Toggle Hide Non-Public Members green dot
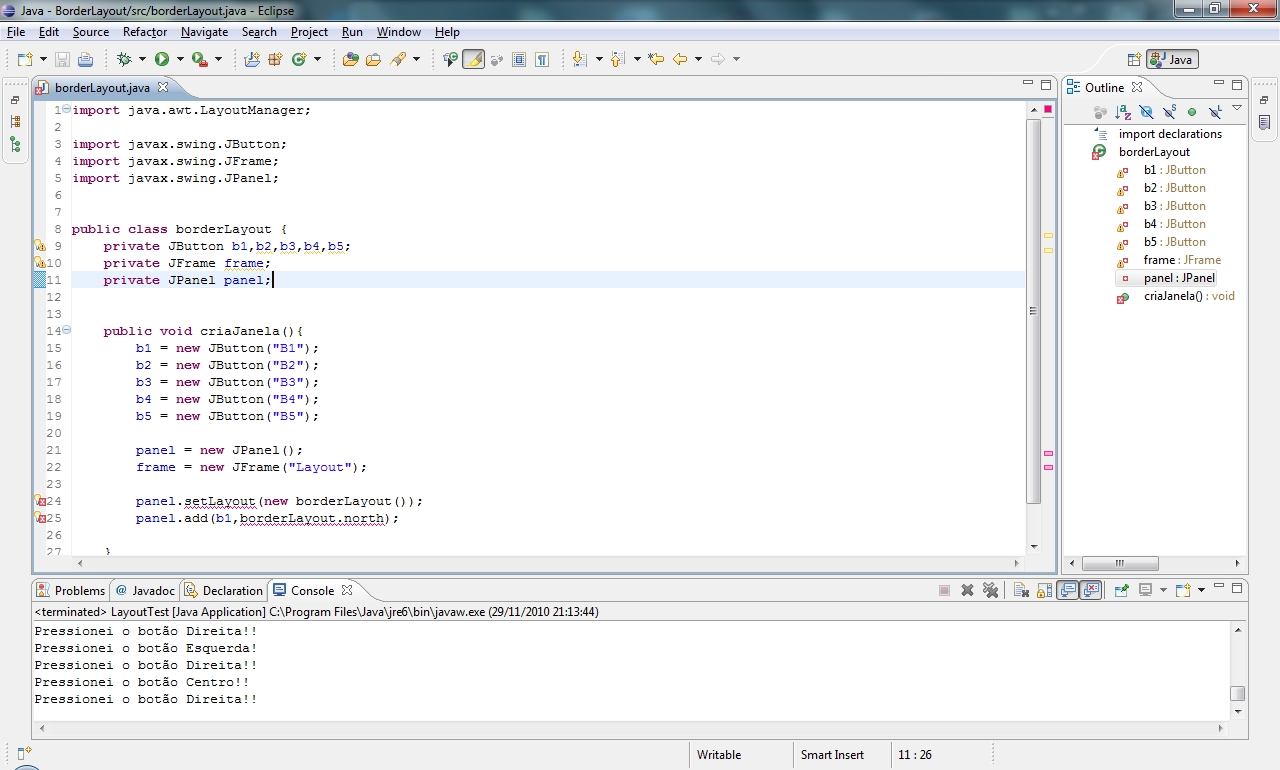Viewport: 1280px width, 770px height. (x=1192, y=112)
